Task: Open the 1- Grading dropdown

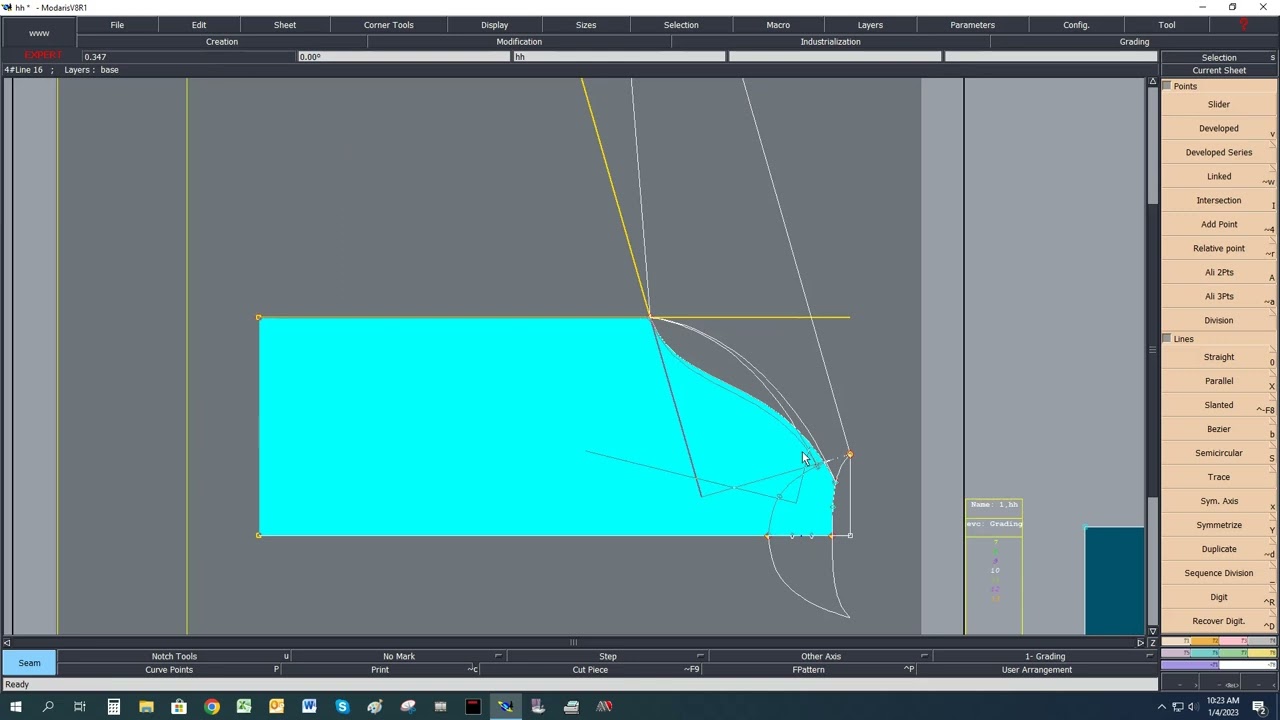Action: [x=1045, y=656]
